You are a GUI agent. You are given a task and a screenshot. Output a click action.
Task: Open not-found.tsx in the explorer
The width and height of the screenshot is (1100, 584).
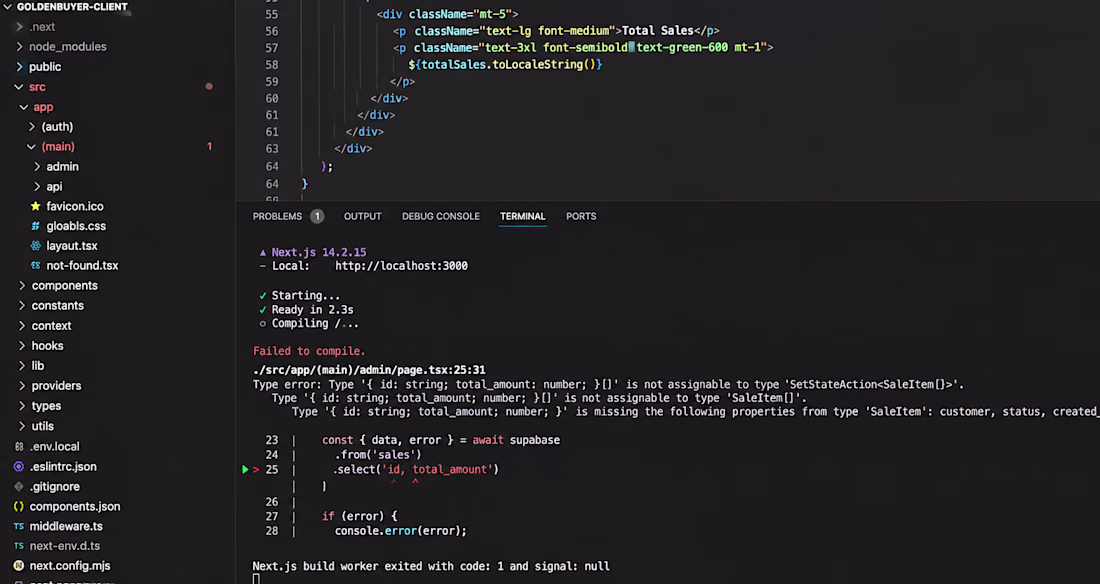[82, 265]
